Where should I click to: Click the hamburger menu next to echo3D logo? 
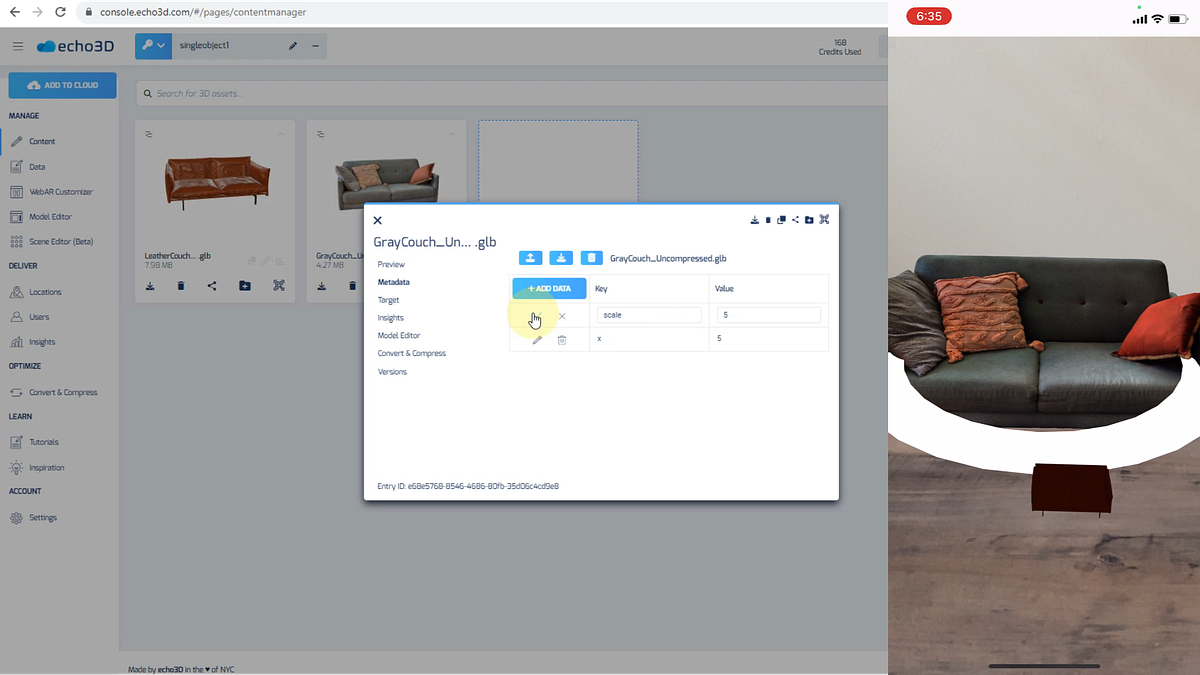[x=17, y=45]
